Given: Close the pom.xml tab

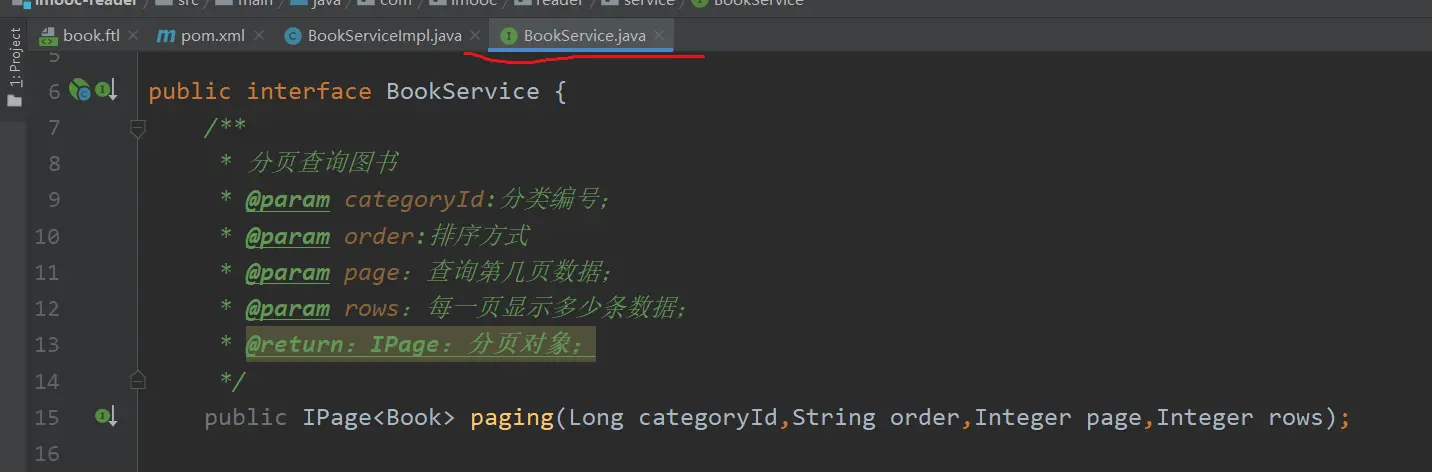Looking at the screenshot, I should (x=259, y=35).
